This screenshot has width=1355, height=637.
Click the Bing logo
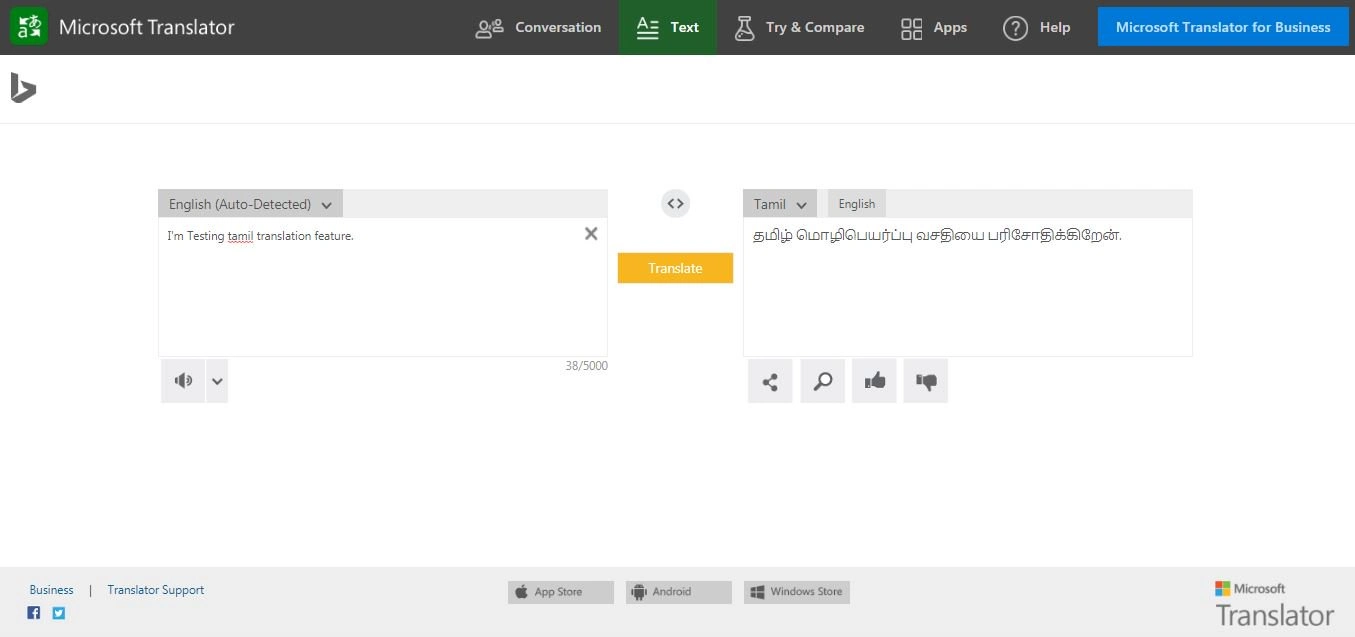(22, 88)
